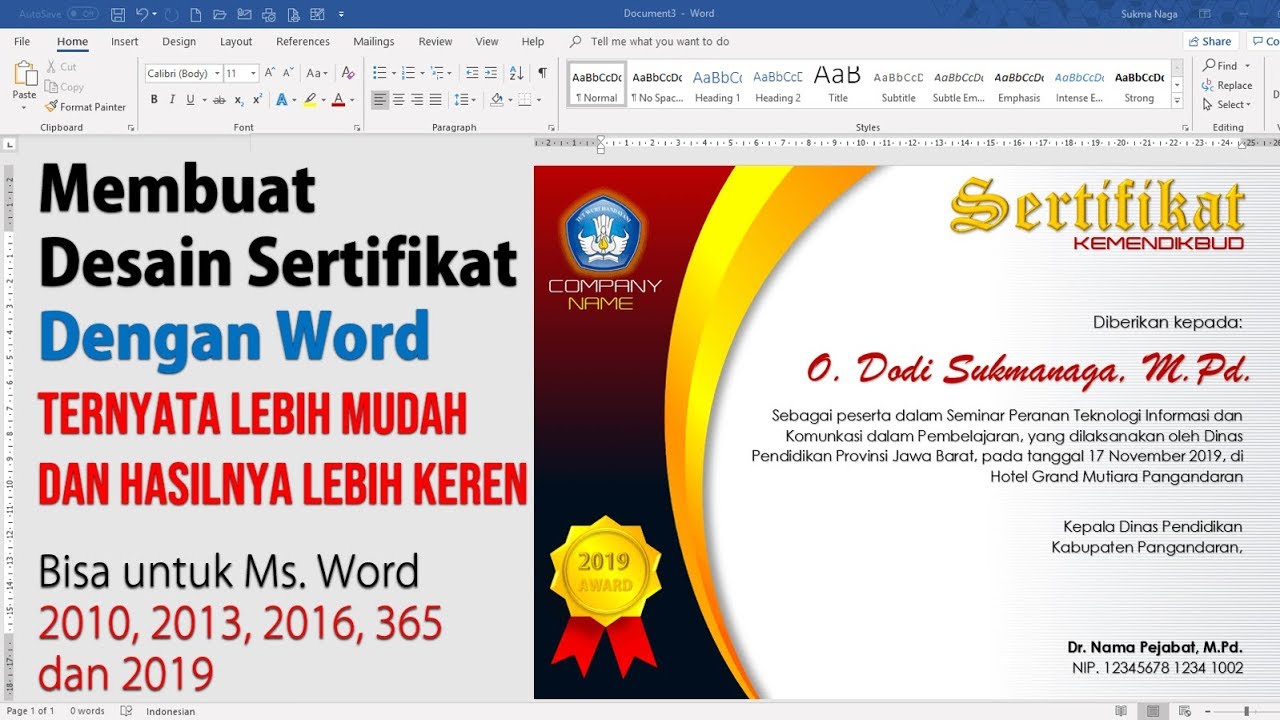This screenshot has width=1280, height=720.
Task: Open the Shading paint bucket color
Action: (x=497, y=100)
